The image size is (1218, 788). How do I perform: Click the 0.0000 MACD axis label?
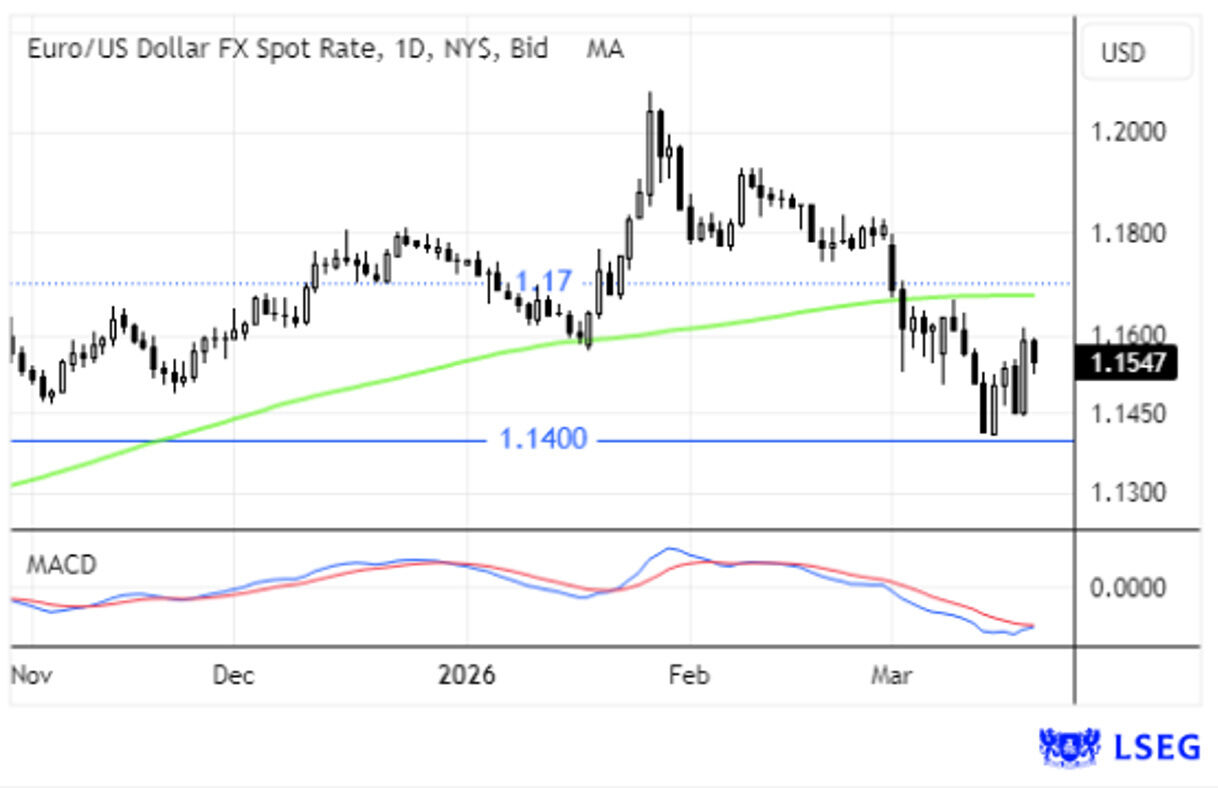[1128, 587]
